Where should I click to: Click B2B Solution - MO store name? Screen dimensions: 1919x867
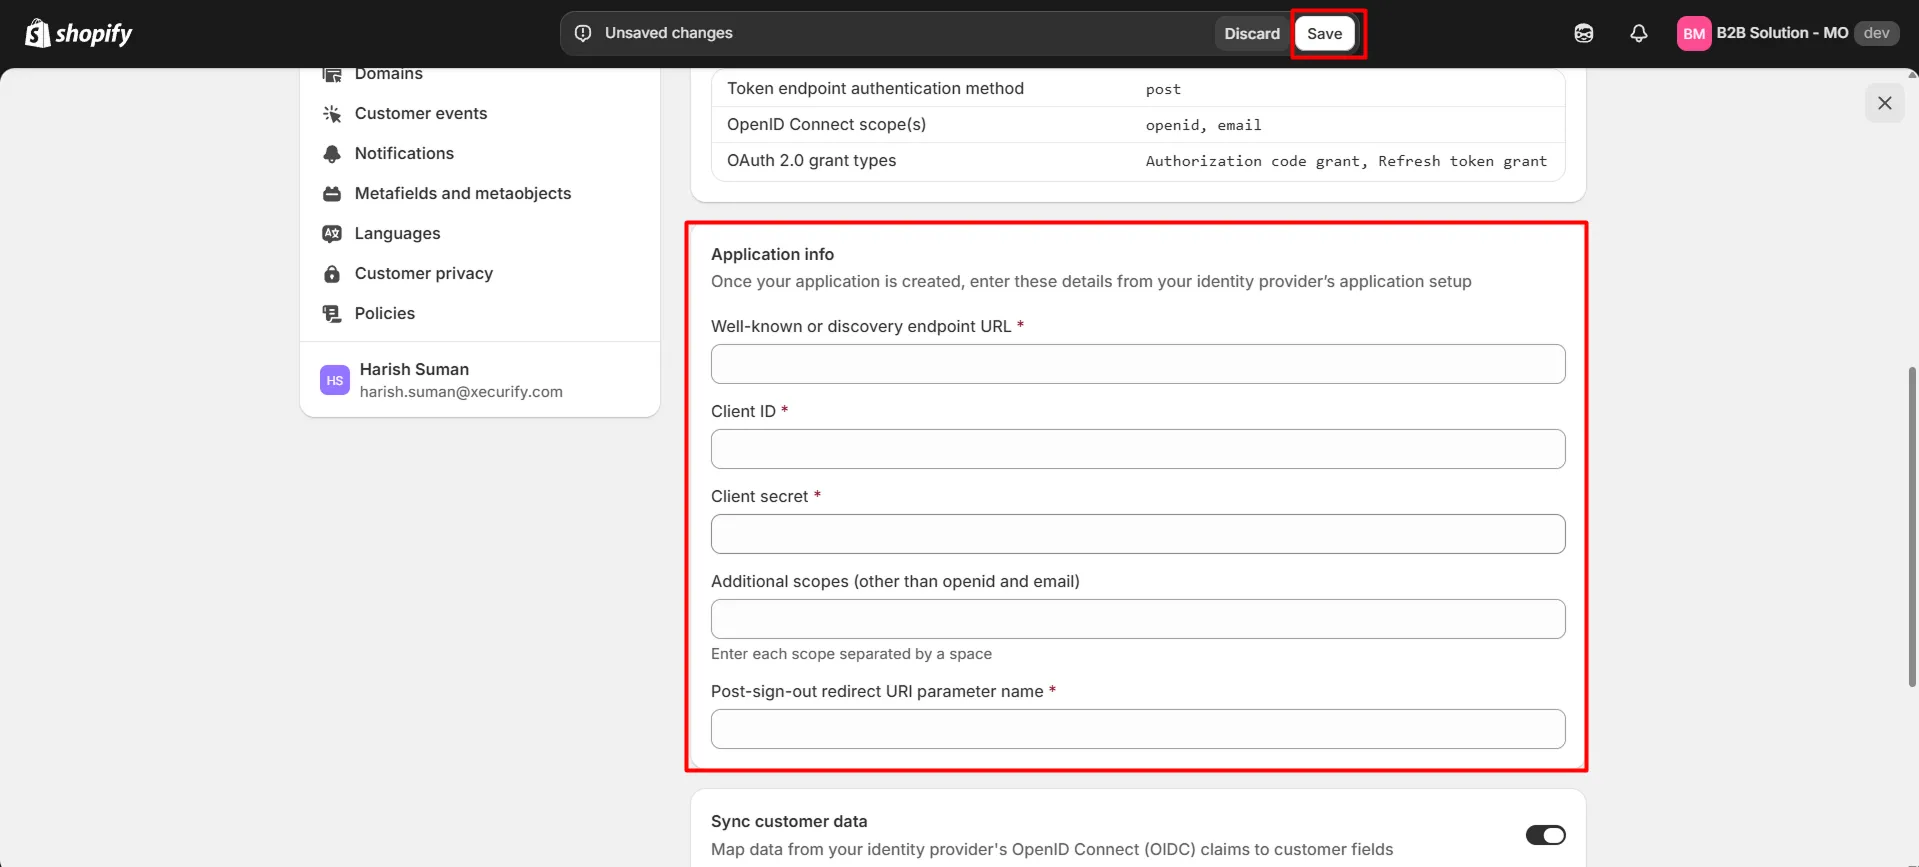click(1782, 33)
